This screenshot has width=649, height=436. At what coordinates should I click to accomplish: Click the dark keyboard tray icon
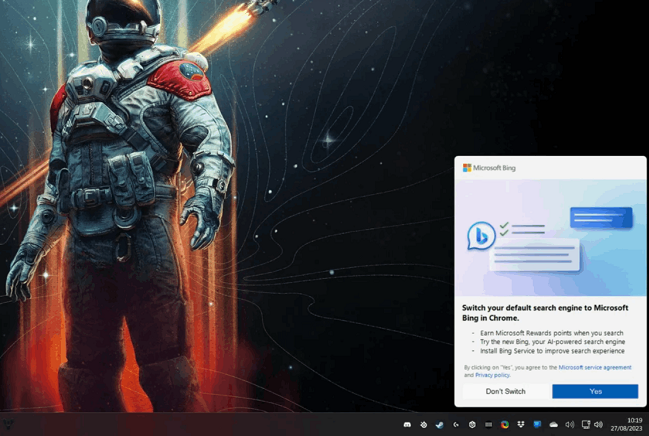click(488, 424)
